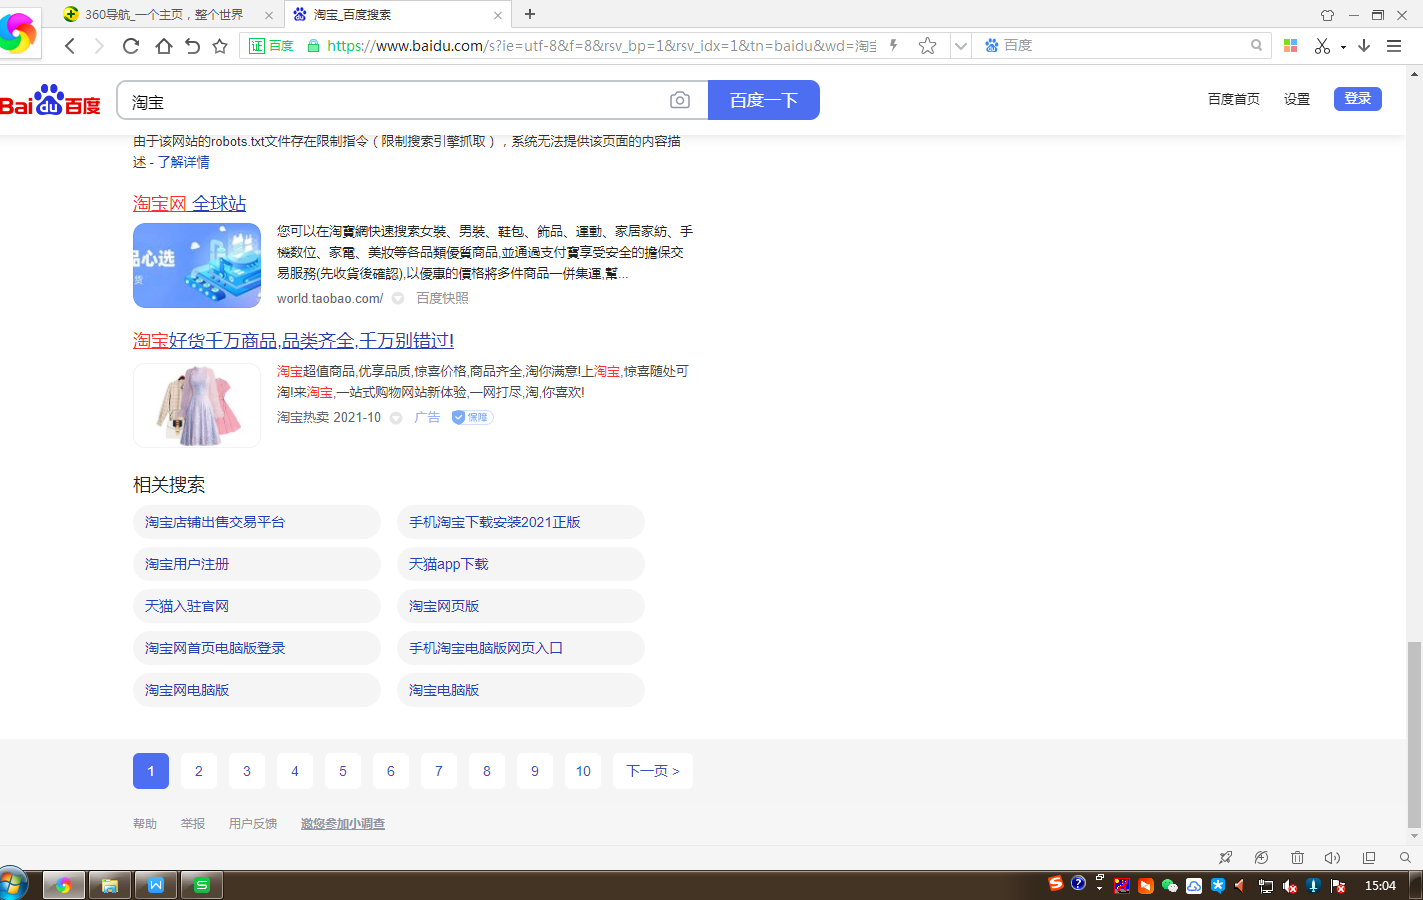1423x900 pixels.
Task: Click the trash clean icon in status bar
Action: click(x=1297, y=858)
